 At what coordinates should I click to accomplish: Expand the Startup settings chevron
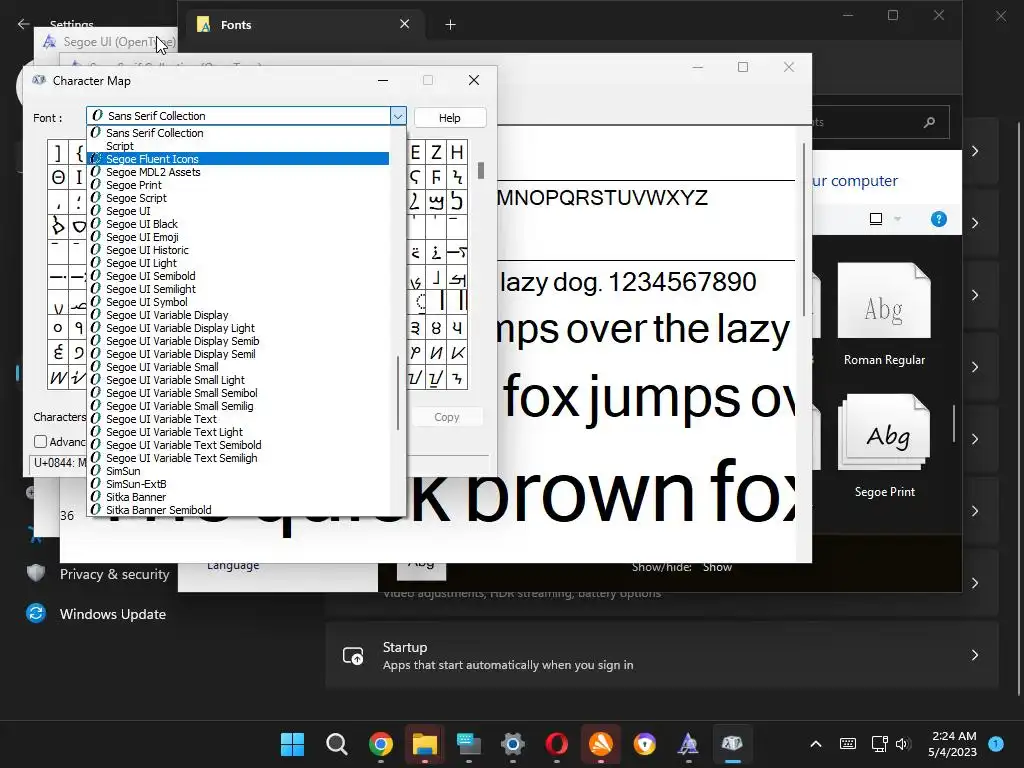click(974, 655)
